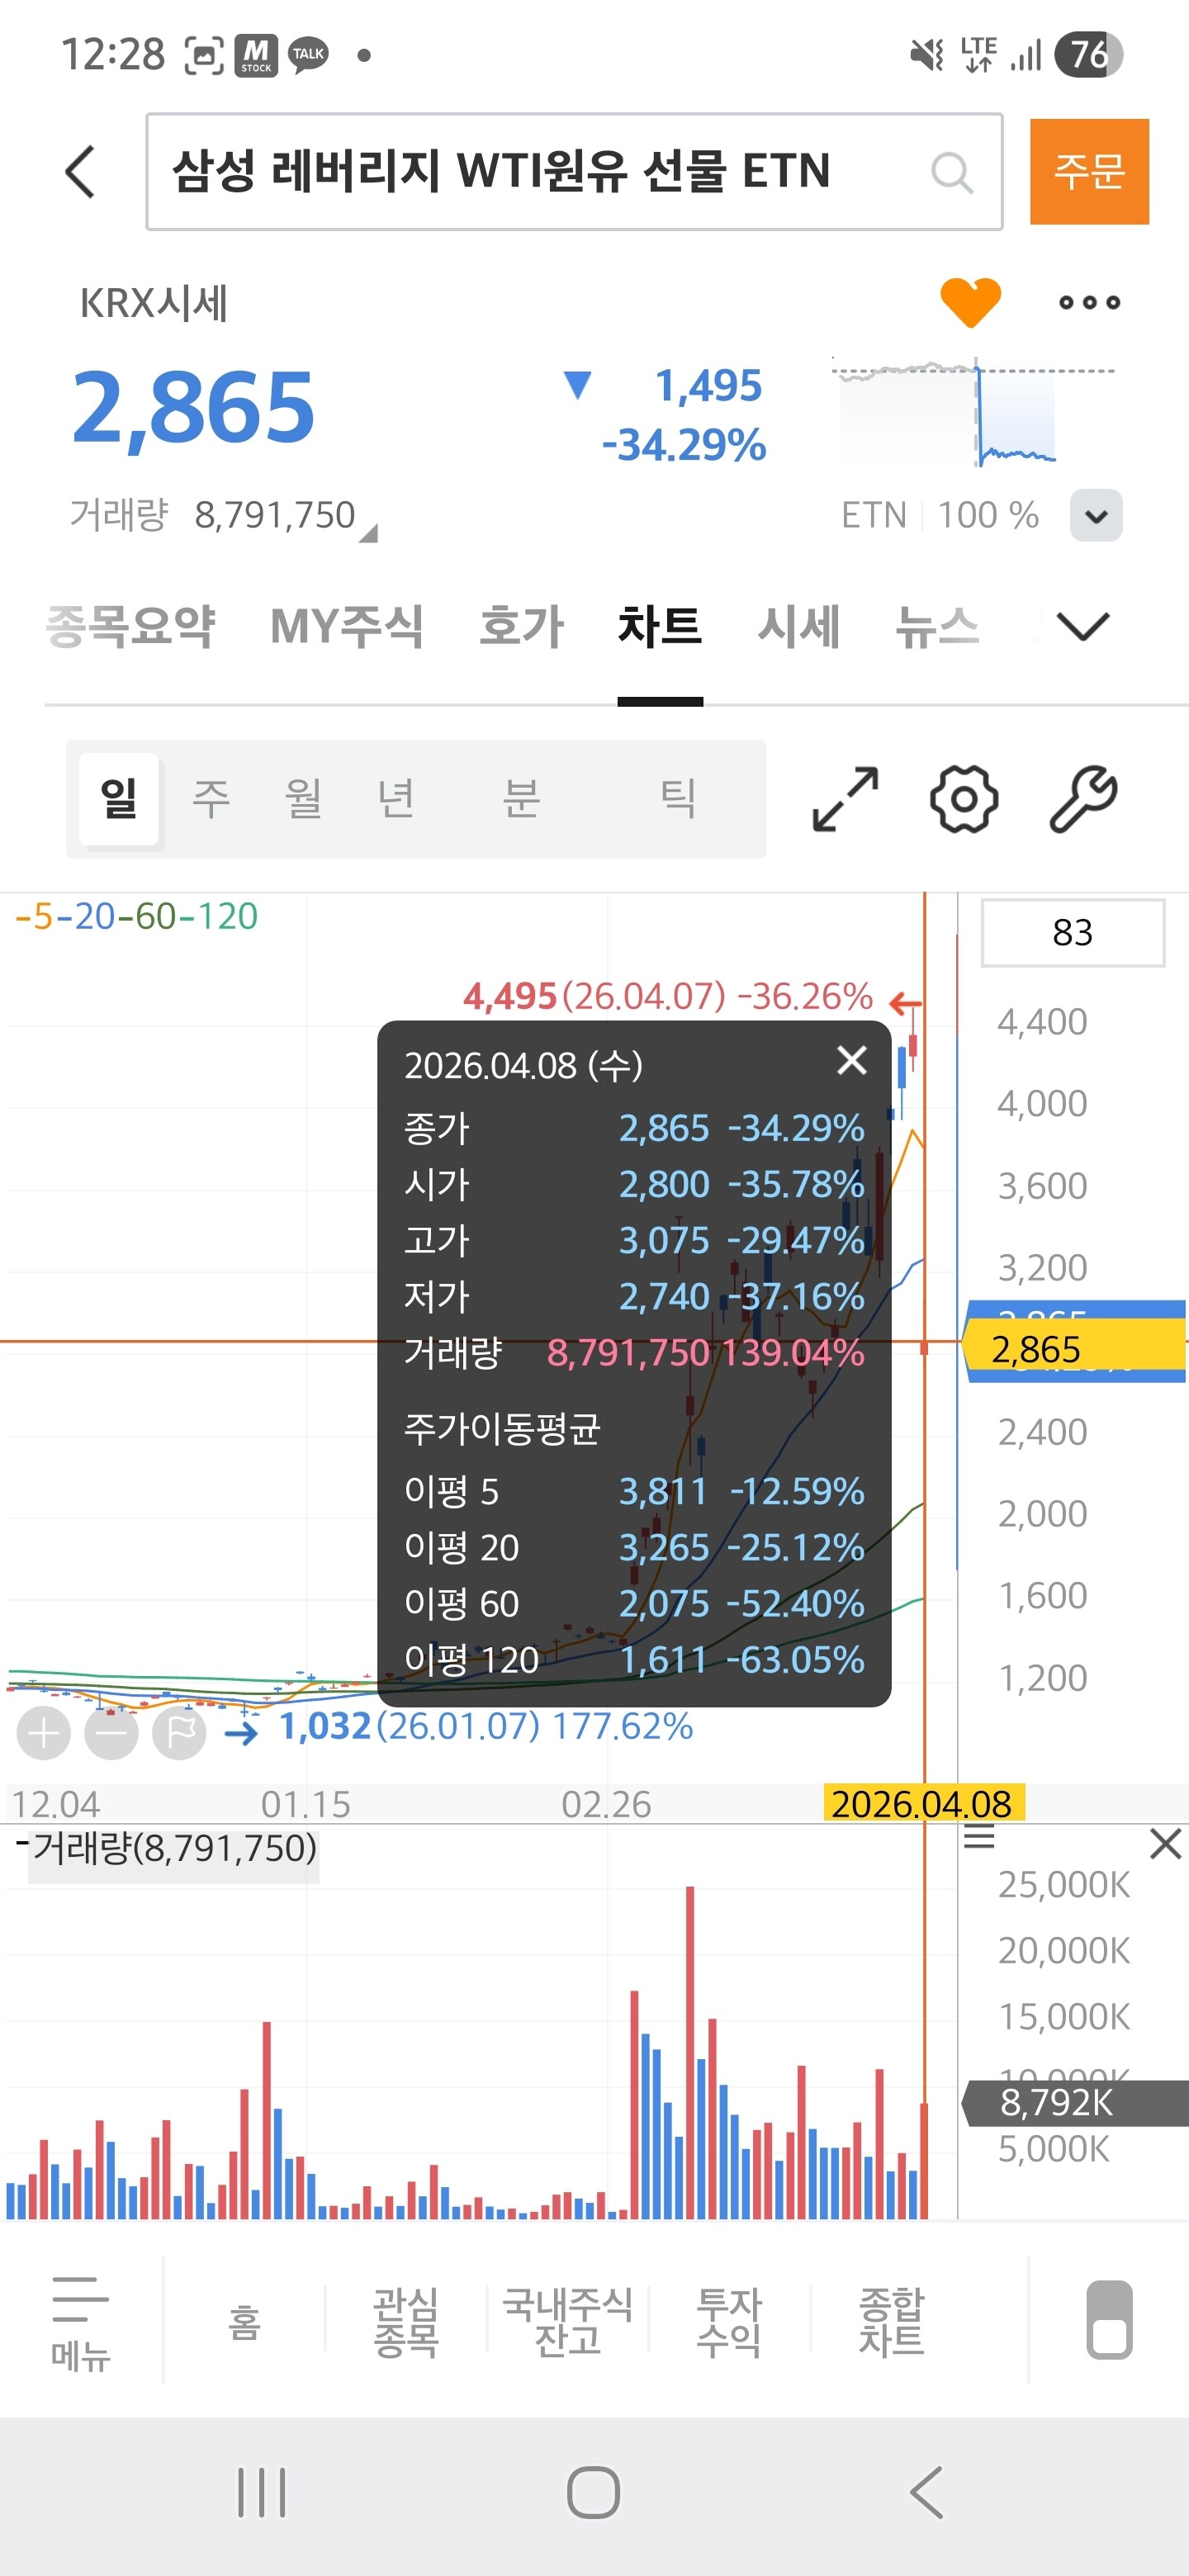The width and height of the screenshot is (1189, 2576).
Task: Close the 2026.04.08 price tooltip
Action: point(852,1060)
